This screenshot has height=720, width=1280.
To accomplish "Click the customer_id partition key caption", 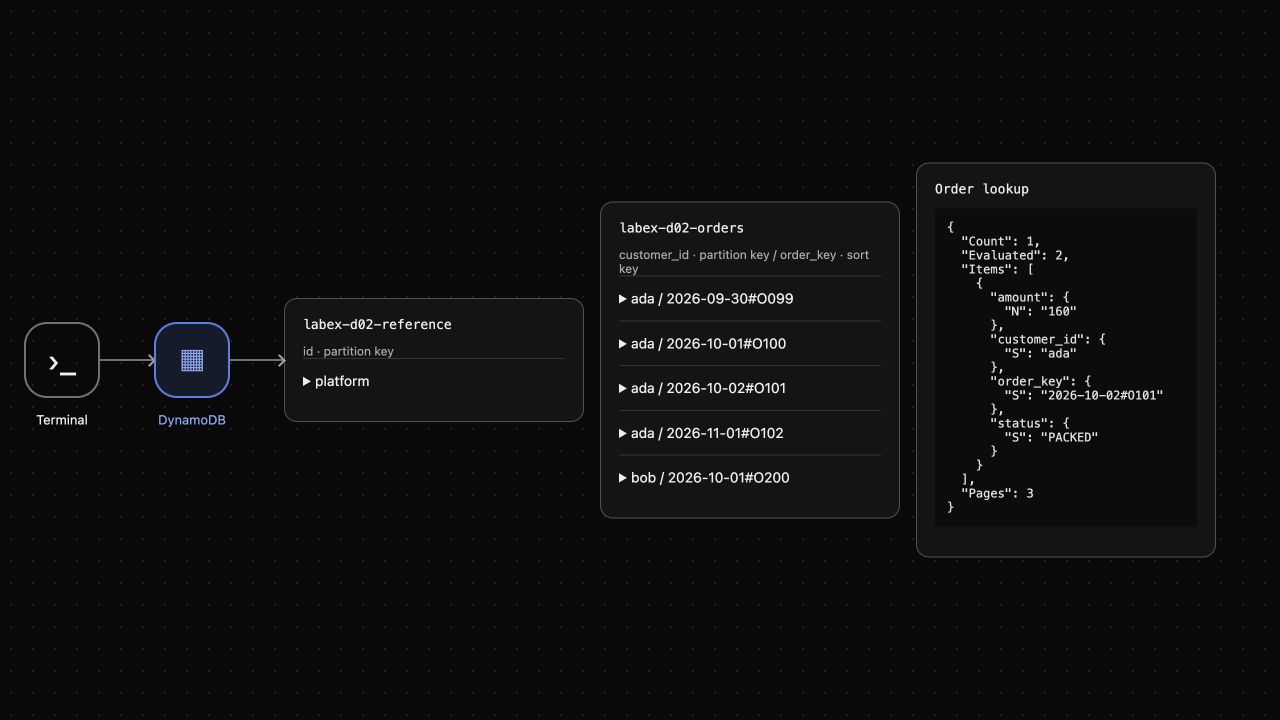I will [x=744, y=262].
